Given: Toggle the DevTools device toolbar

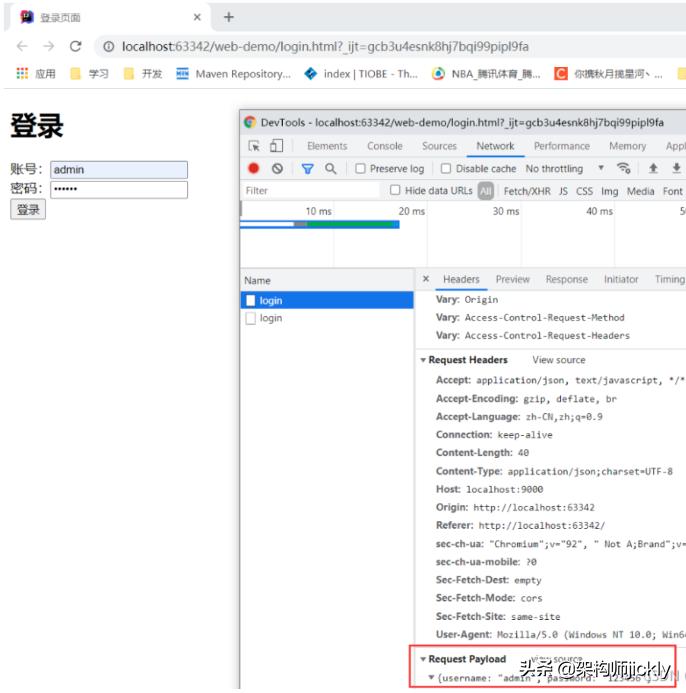Looking at the screenshot, I should 277,146.
